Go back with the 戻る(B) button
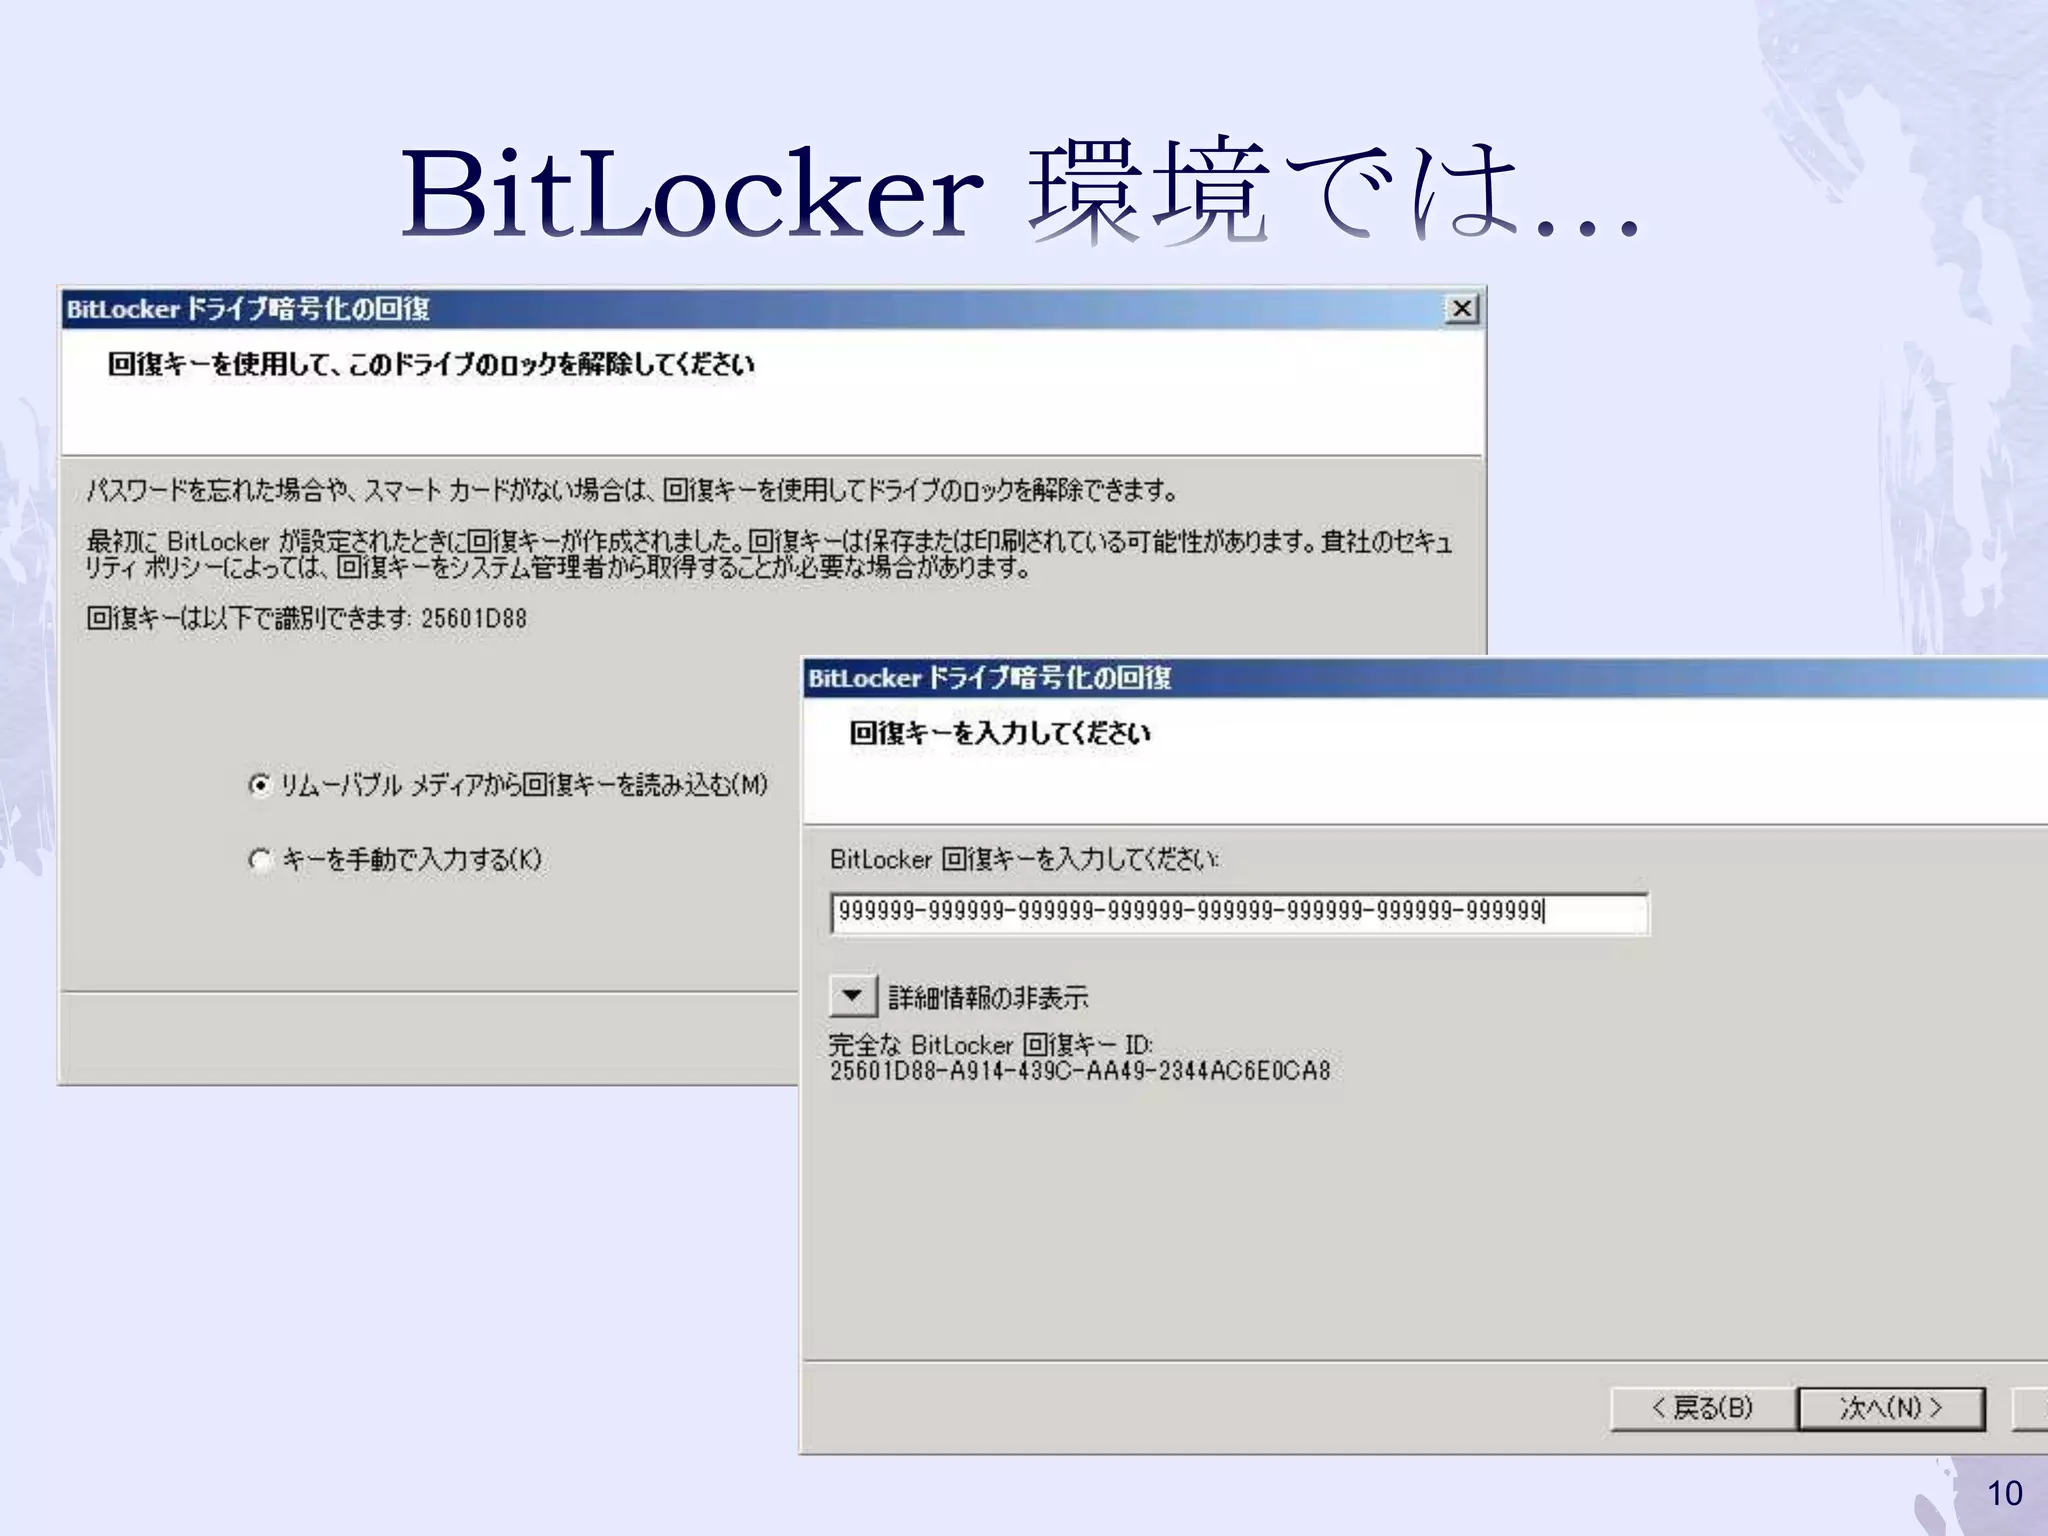The height and width of the screenshot is (1536, 2048). point(1702,1408)
